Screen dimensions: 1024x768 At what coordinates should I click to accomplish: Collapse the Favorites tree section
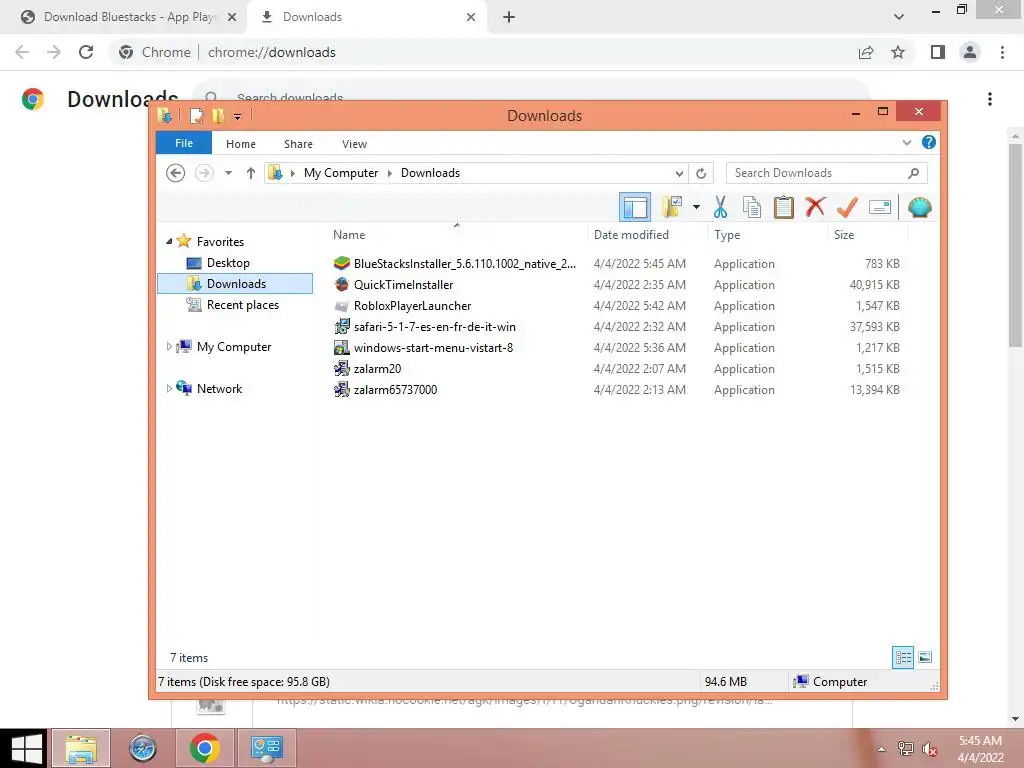point(169,241)
